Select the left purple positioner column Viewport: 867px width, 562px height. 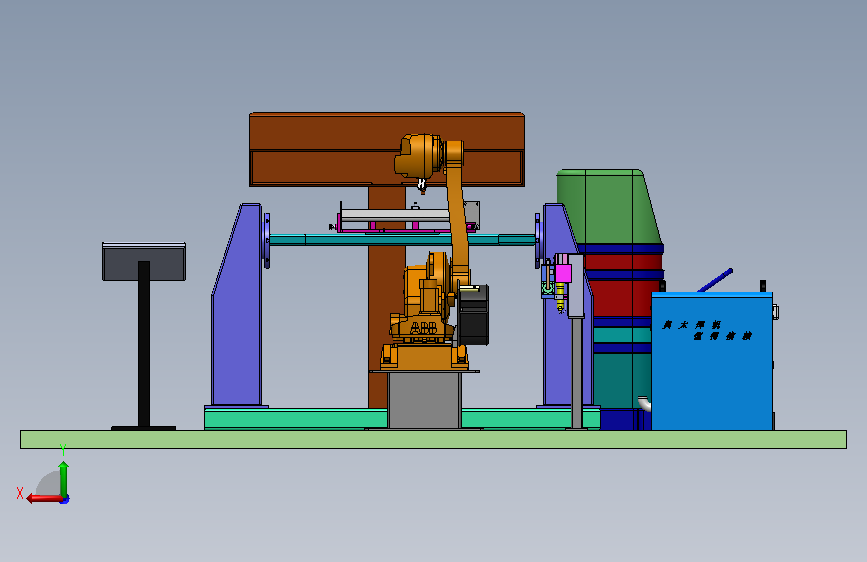coord(237,305)
